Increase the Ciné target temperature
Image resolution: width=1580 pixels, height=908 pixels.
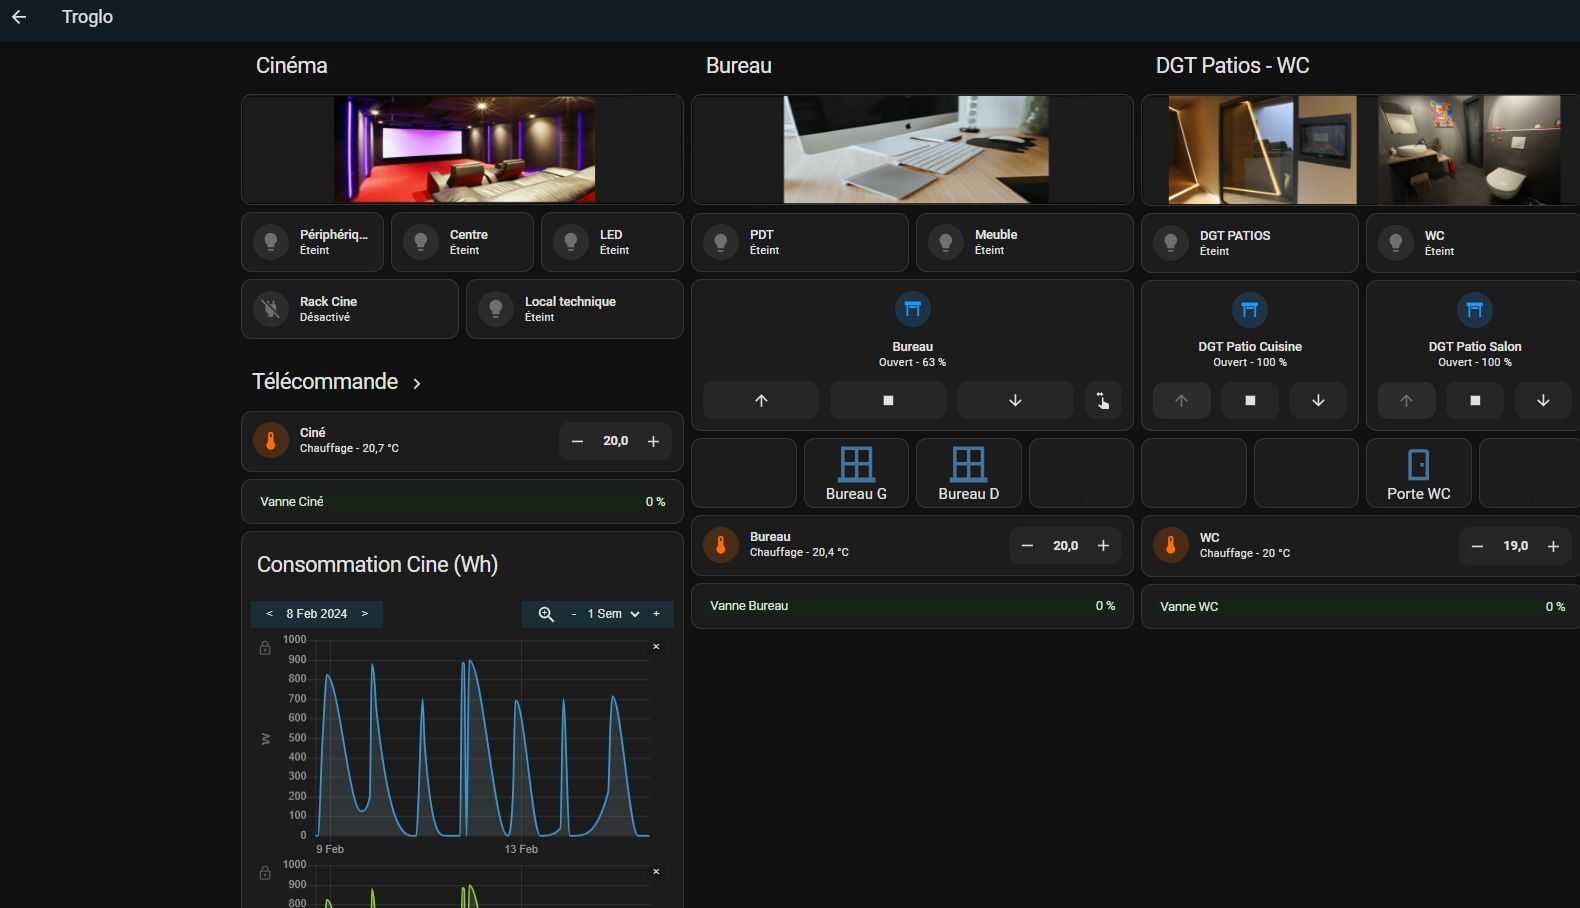point(653,441)
